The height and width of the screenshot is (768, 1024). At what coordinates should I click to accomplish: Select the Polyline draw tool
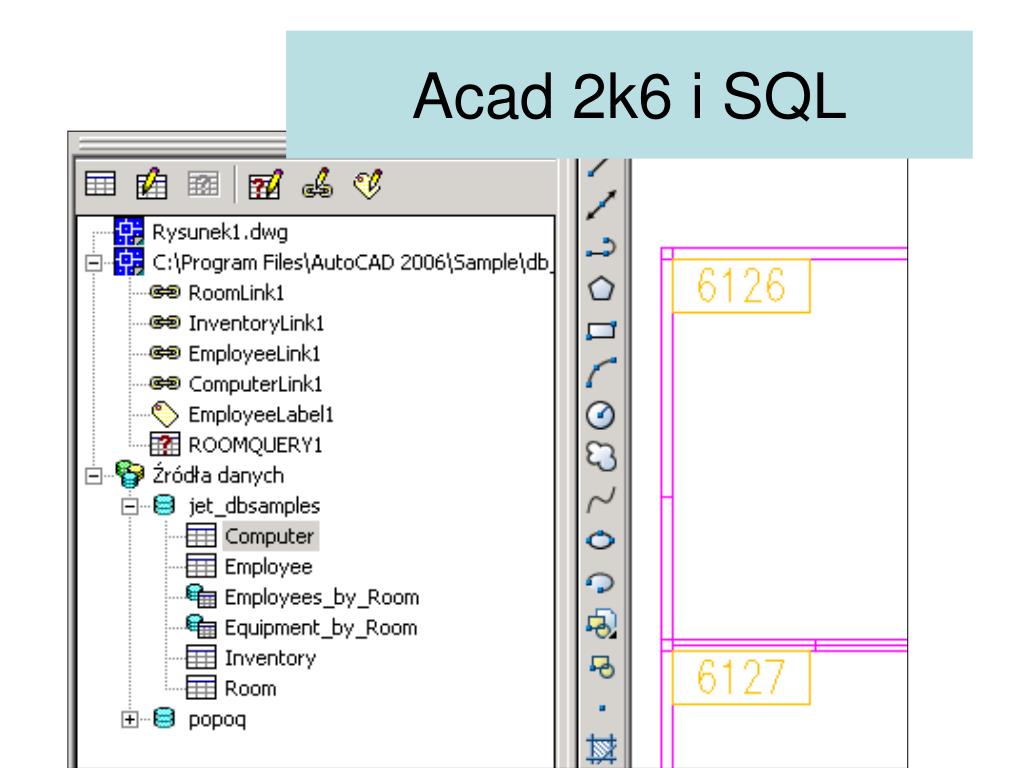tap(601, 248)
